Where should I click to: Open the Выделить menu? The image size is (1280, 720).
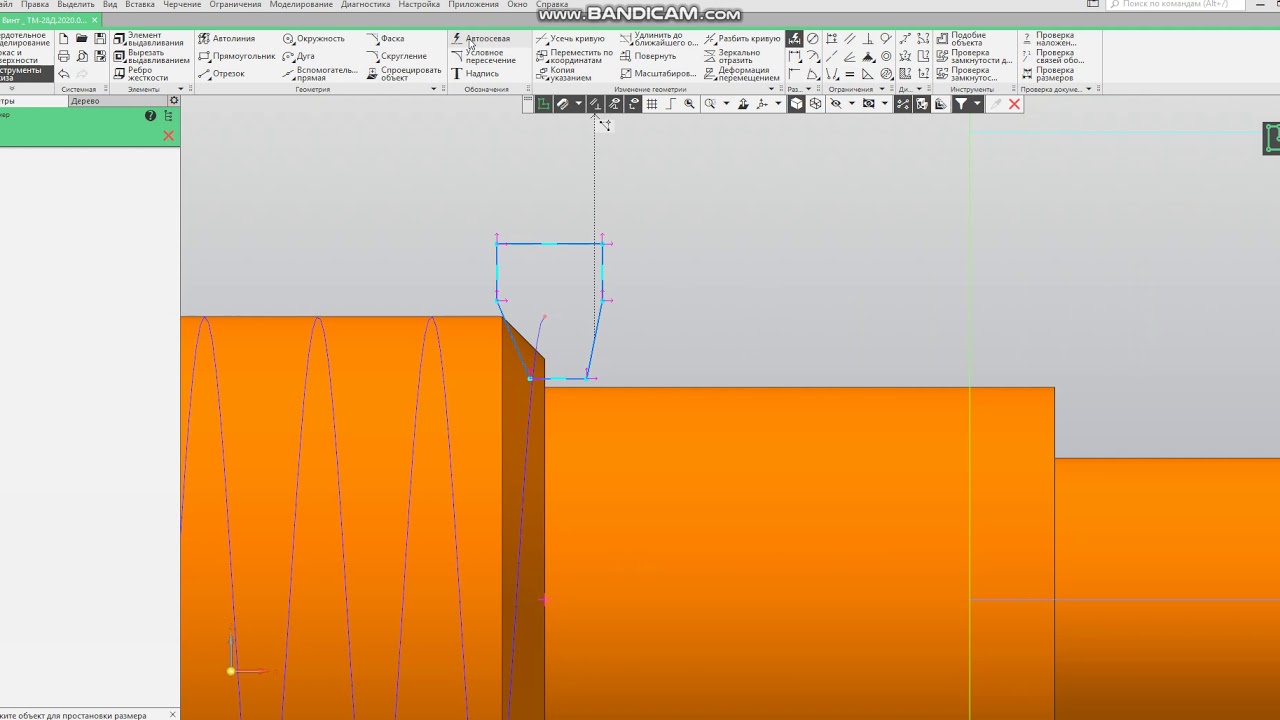tap(76, 4)
